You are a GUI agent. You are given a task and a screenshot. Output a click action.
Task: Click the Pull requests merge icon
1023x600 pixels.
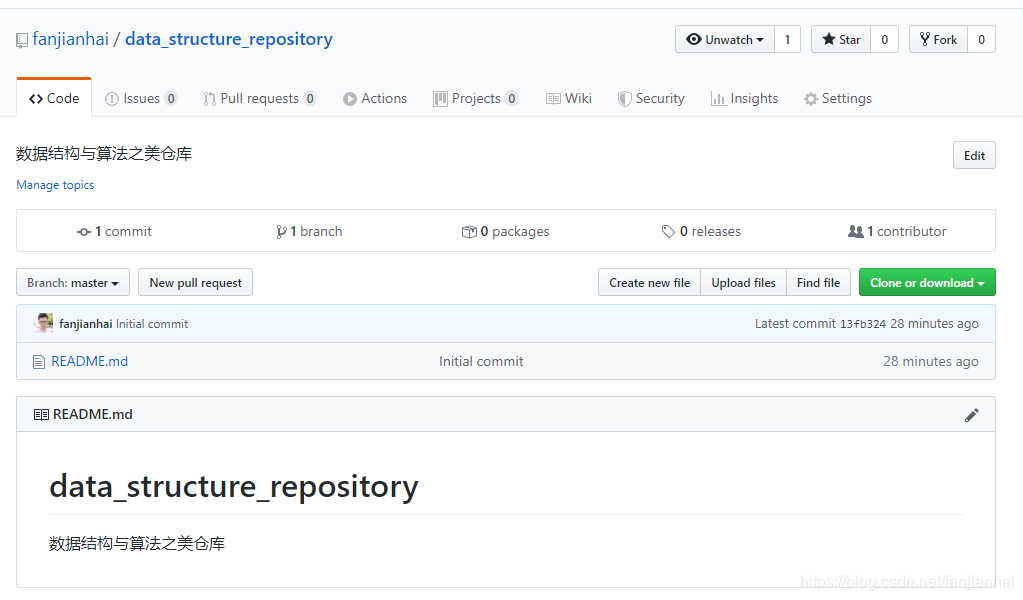(x=209, y=99)
